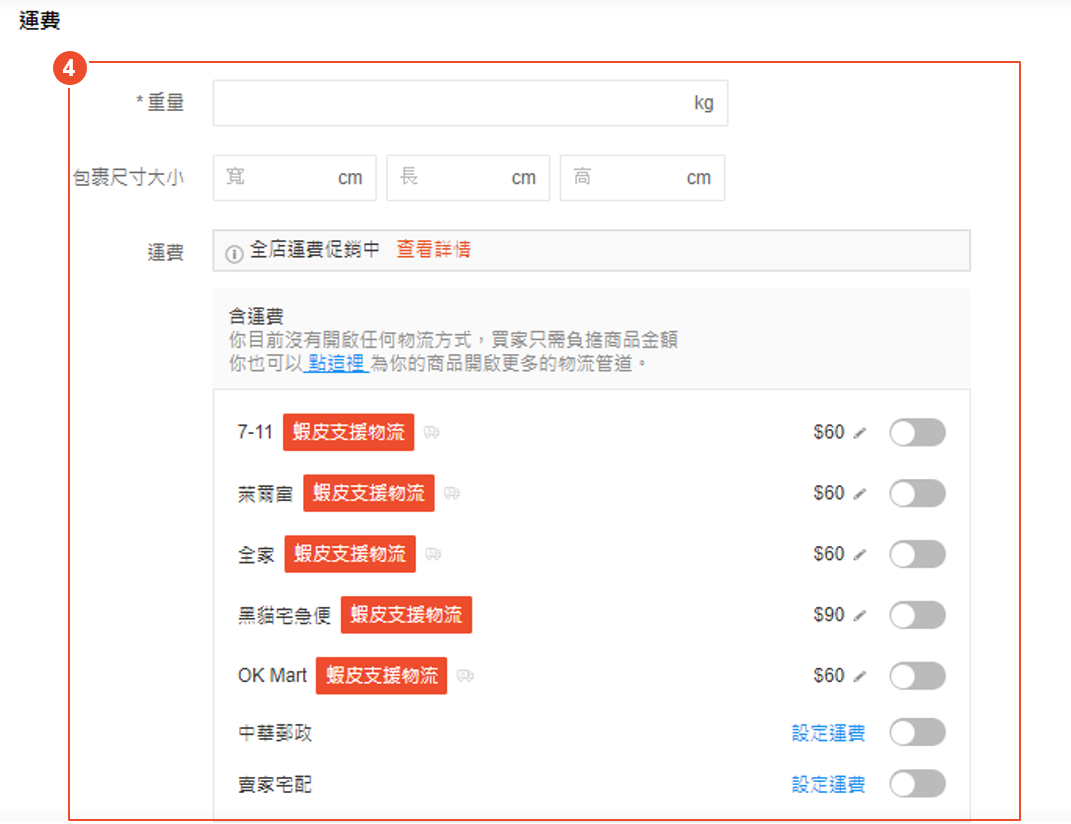Click the 點這裡 link for more logistics
The width and height of the screenshot is (1071, 824).
(x=336, y=364)
